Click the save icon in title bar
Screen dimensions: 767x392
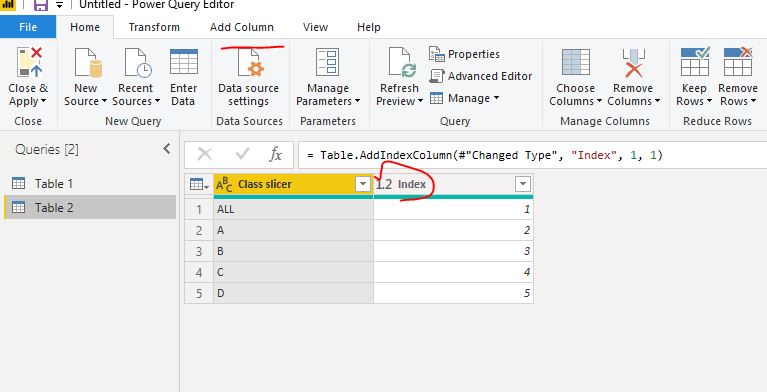tap(41, 5)
